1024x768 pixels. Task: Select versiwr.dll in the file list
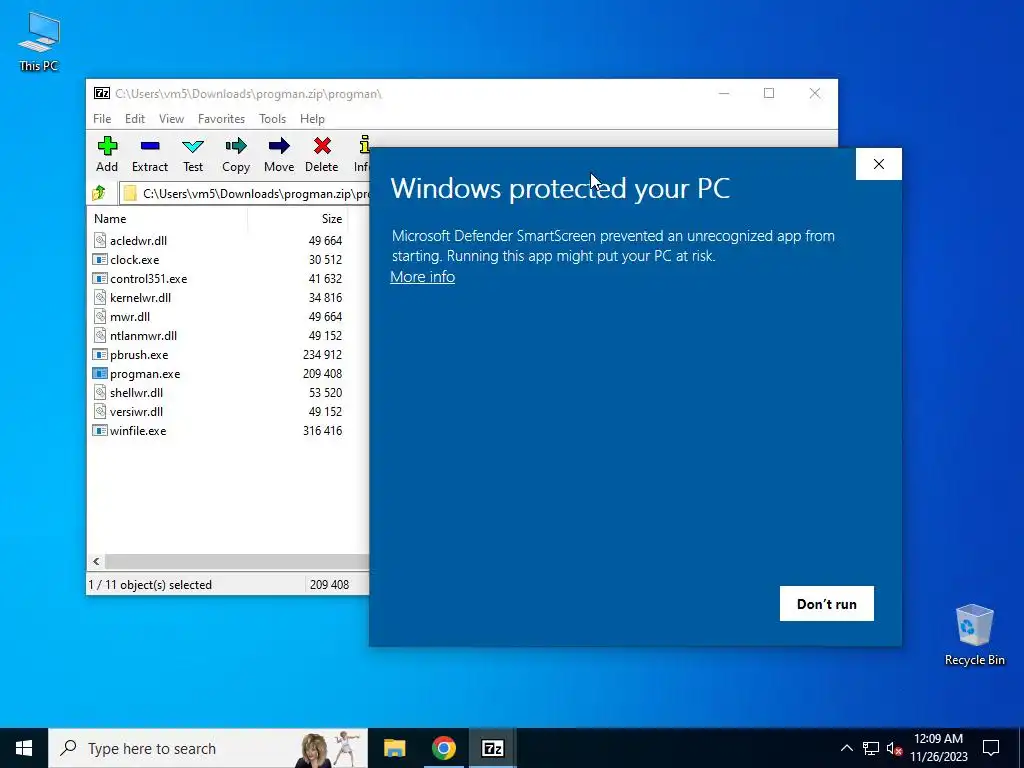pos(136,411)
